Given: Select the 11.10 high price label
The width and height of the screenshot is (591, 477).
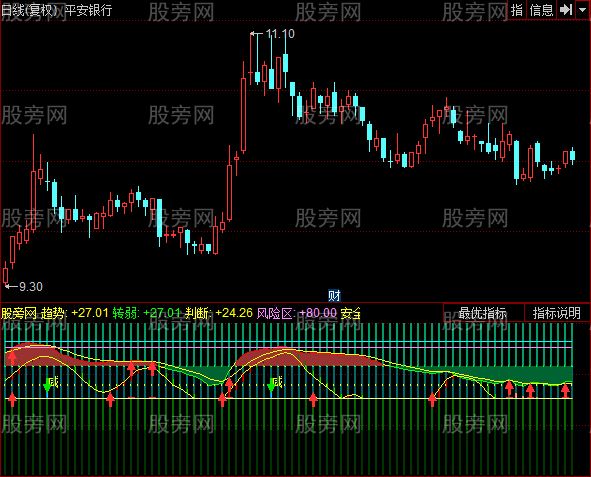Looking at the screenshot, I should pos(280,34).
